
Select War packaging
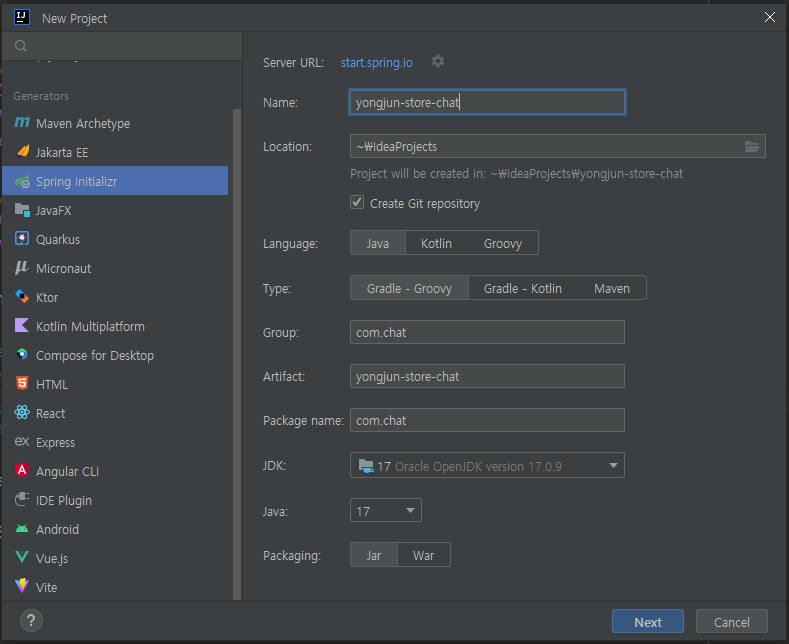click(x=424, y=555)
